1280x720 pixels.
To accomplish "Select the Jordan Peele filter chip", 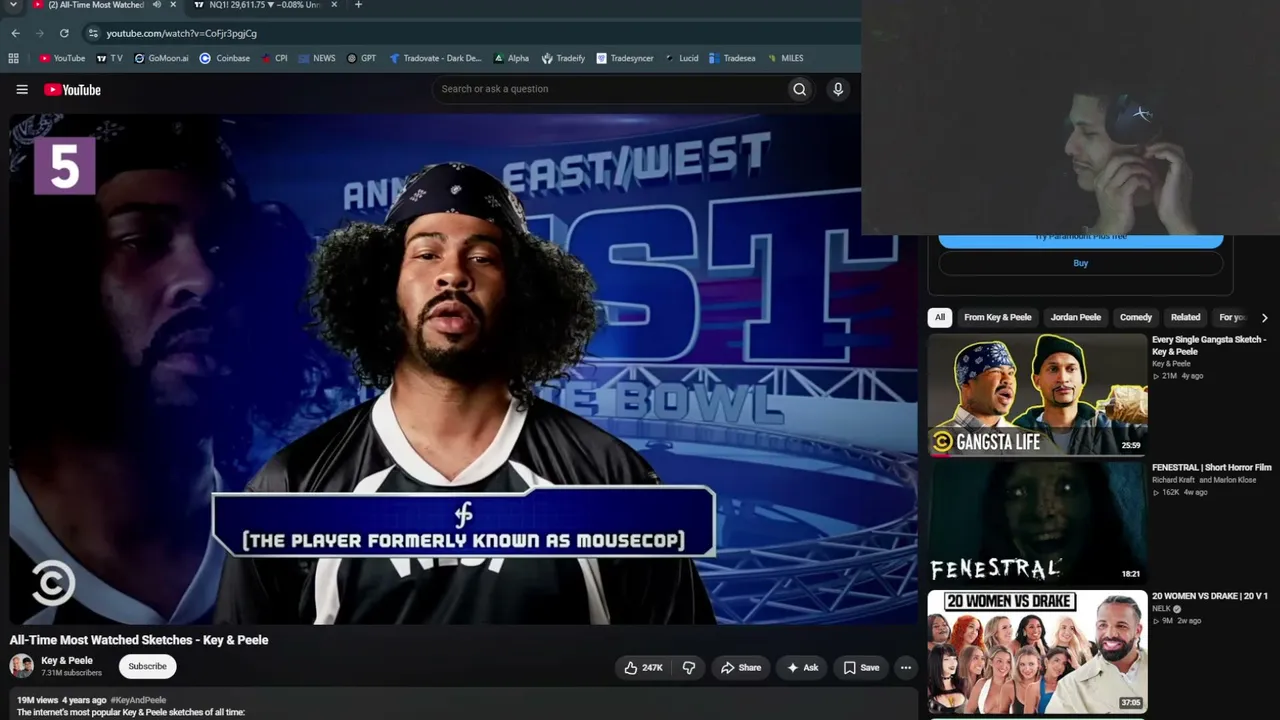I will click(1076, 317).
